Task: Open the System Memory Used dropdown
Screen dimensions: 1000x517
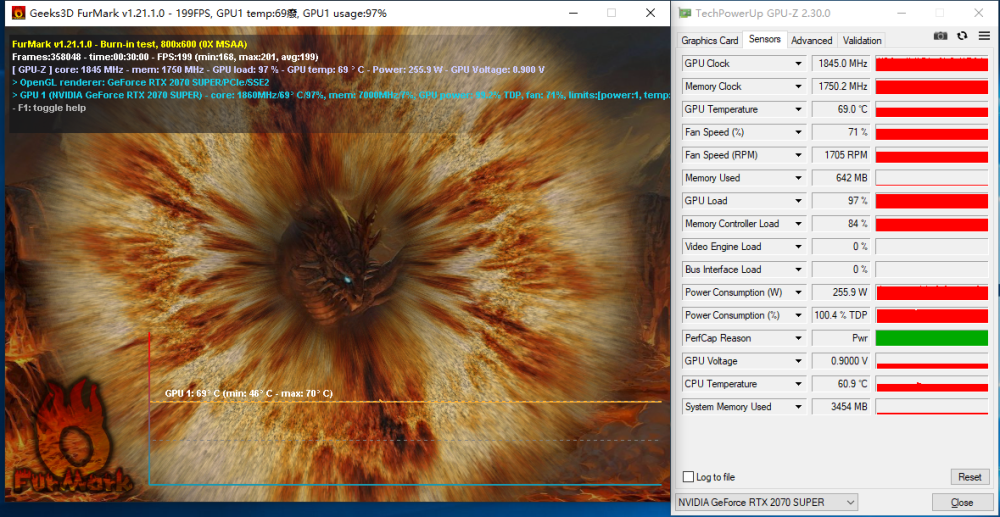Action: 798,407
